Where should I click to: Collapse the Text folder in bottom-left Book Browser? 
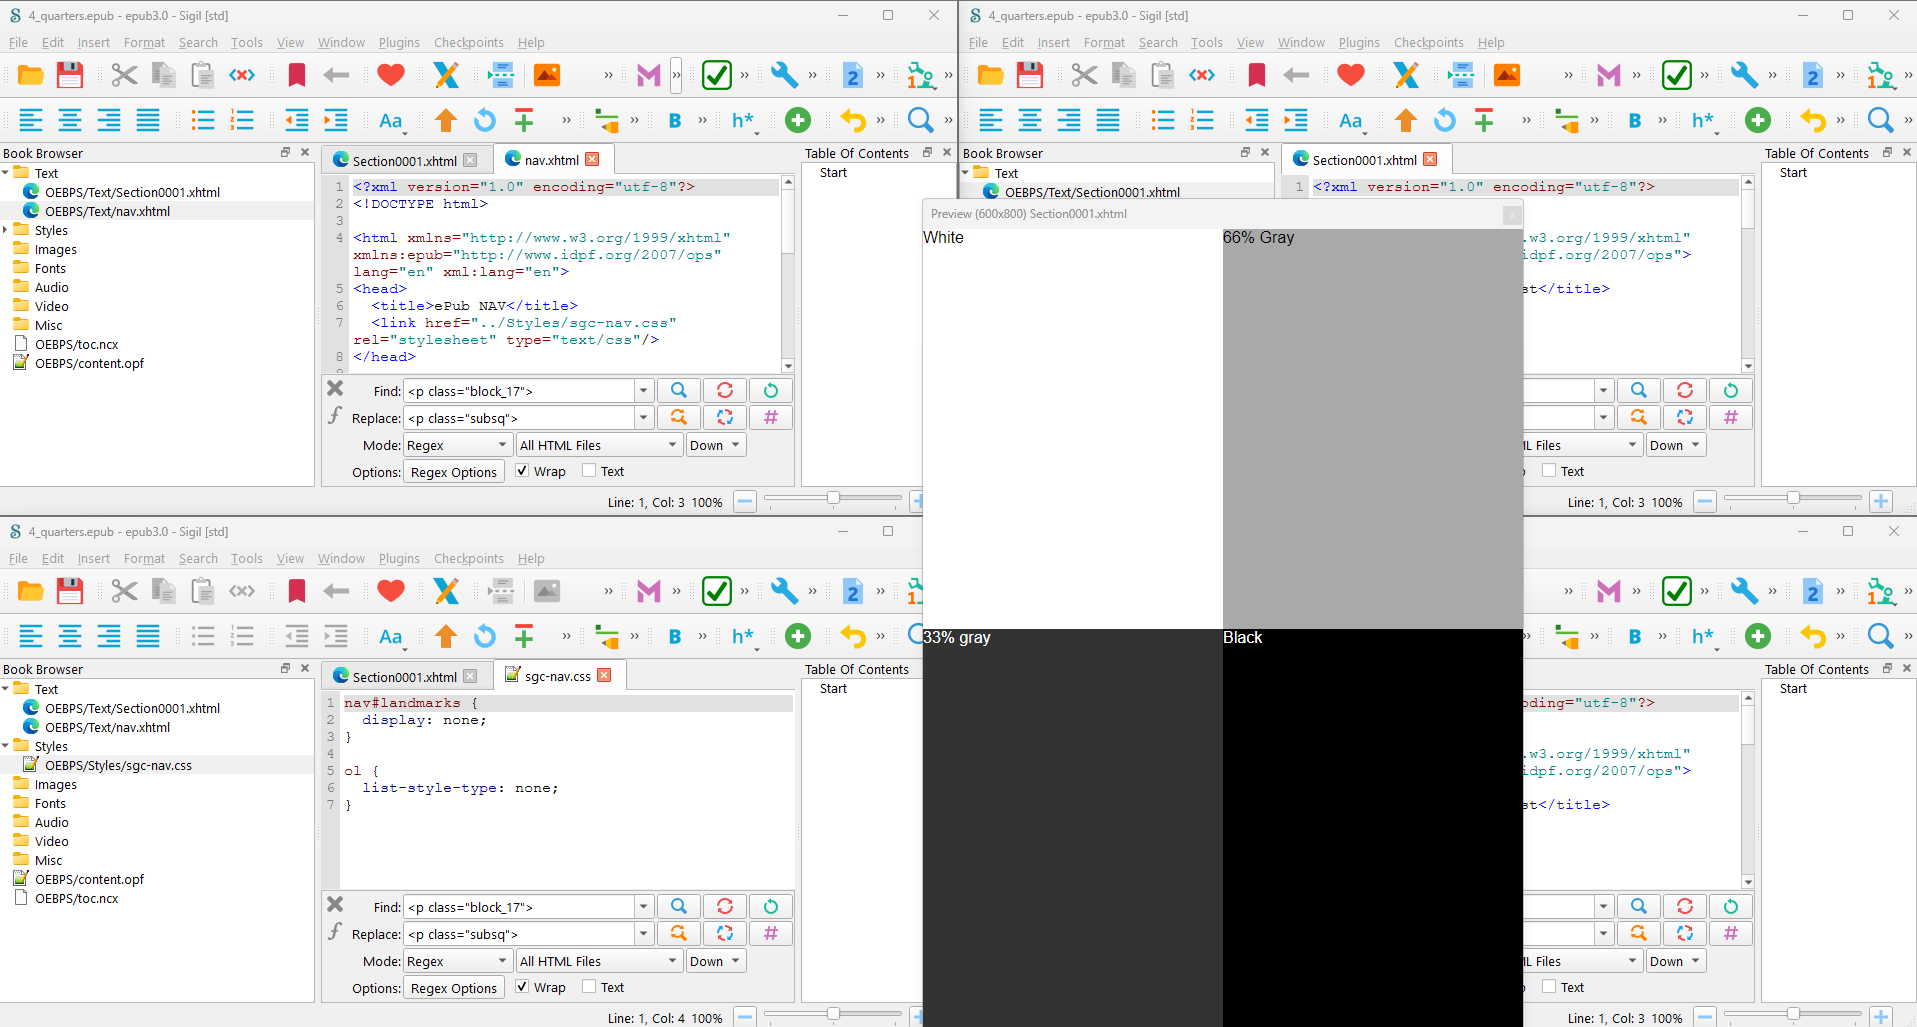pos(6,689)
